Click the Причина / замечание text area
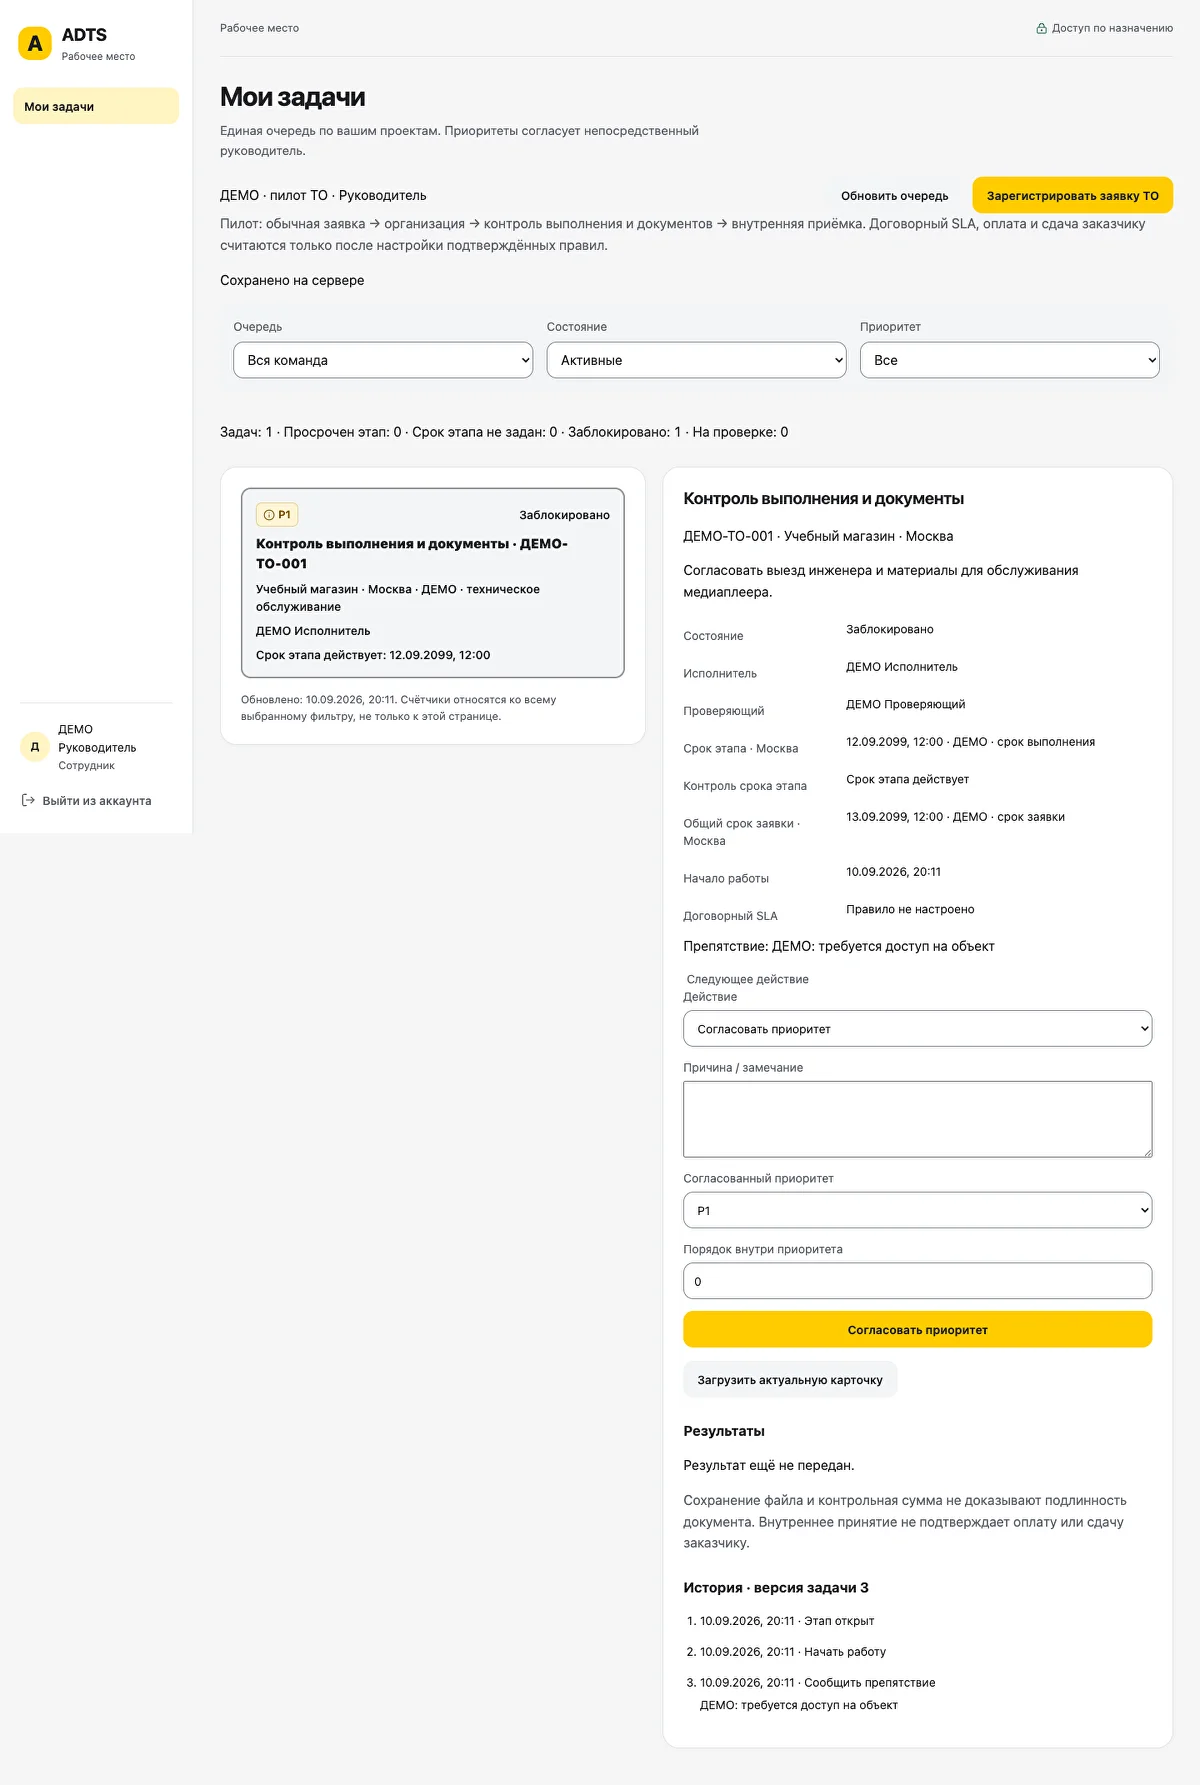Image resolution: width=1200 pixels, height=1785 pixels. point(917,1119)
